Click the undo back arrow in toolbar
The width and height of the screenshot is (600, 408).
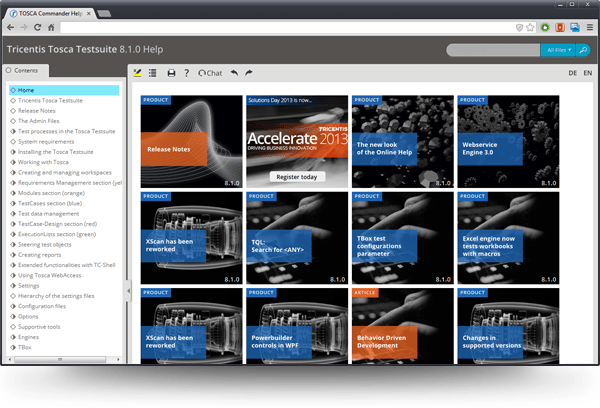pyautogui.click(x=234, y=73)
